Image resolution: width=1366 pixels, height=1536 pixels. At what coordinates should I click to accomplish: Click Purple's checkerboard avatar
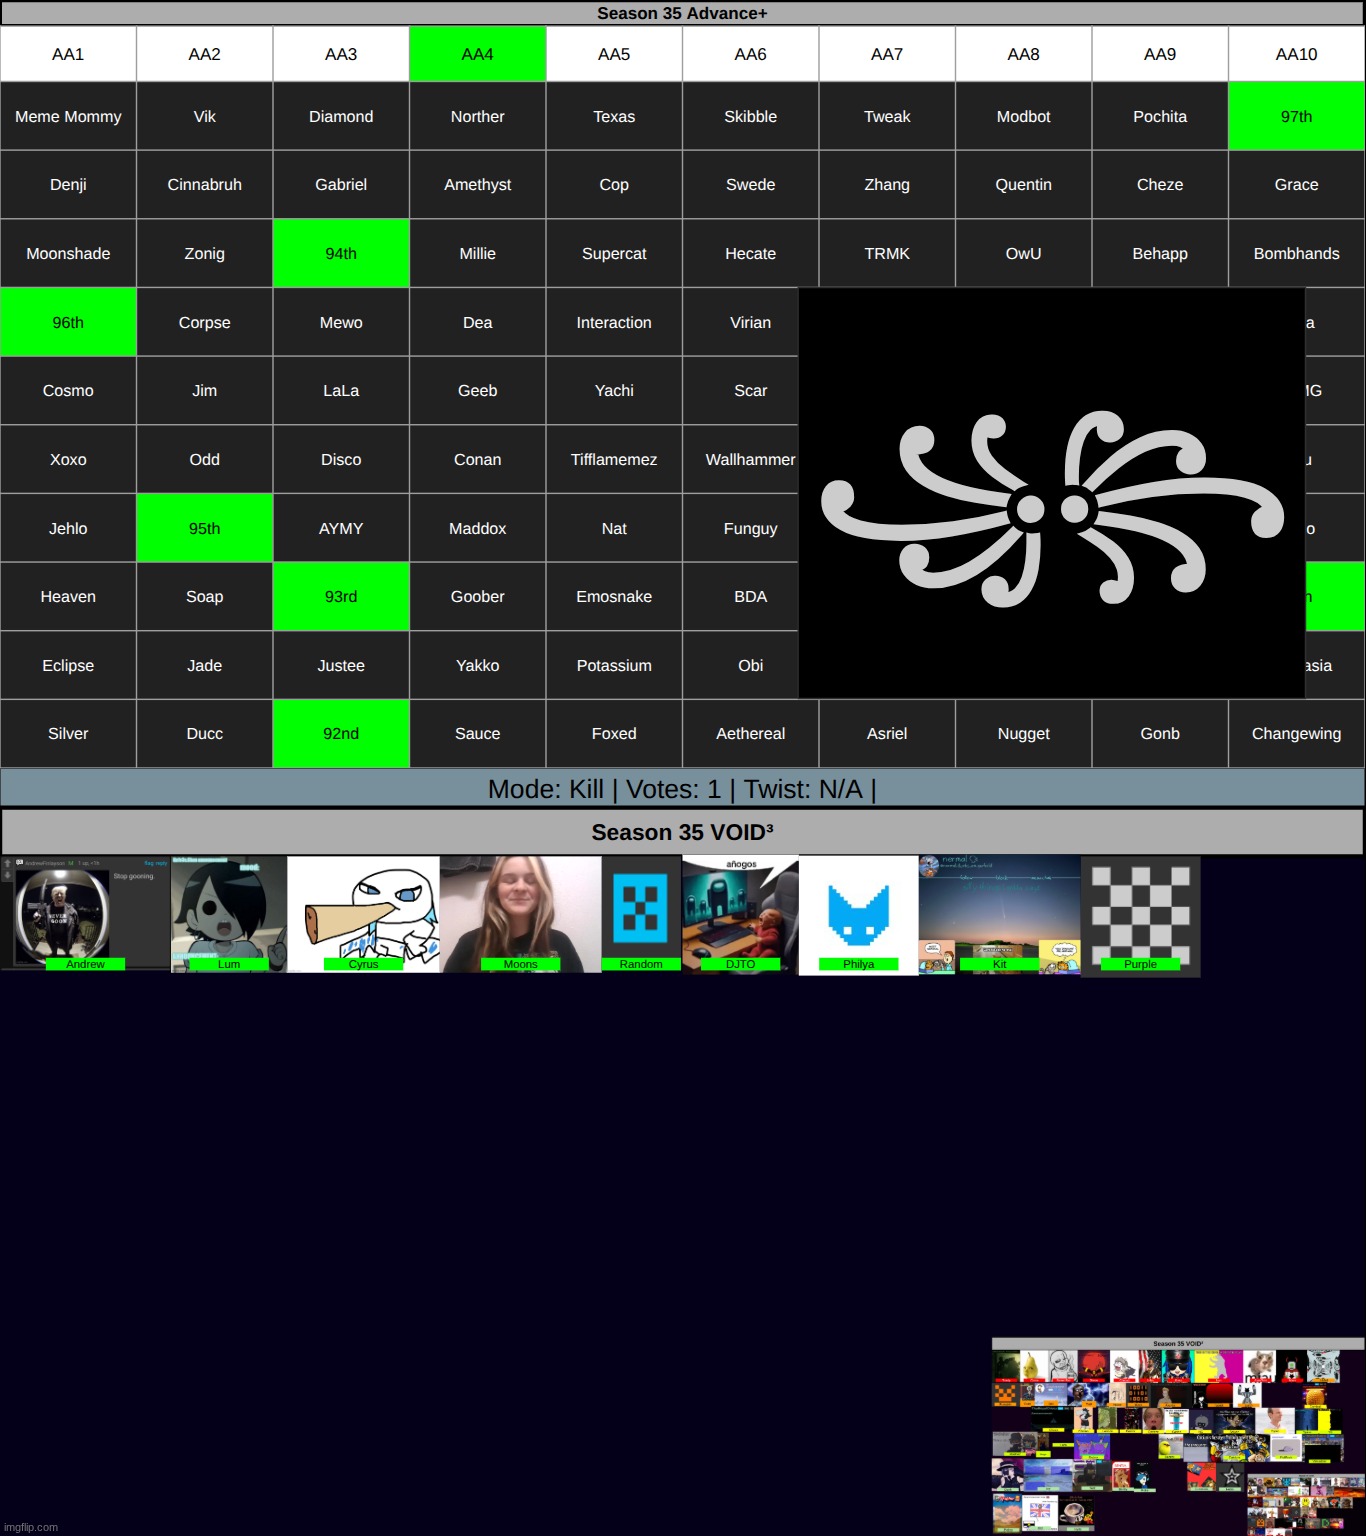pos(1140,913)
